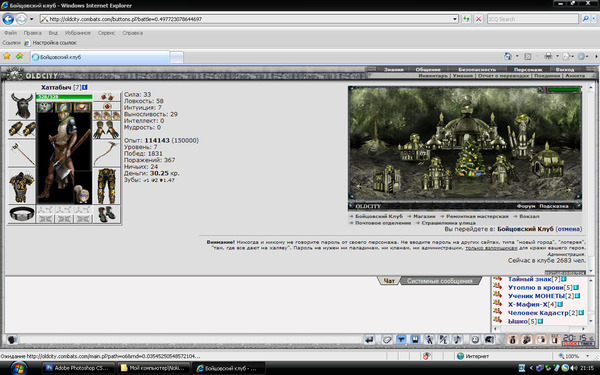This screenshot has height=375, width=600.
Task: Click the отмена cancel link
Action: 569,229
